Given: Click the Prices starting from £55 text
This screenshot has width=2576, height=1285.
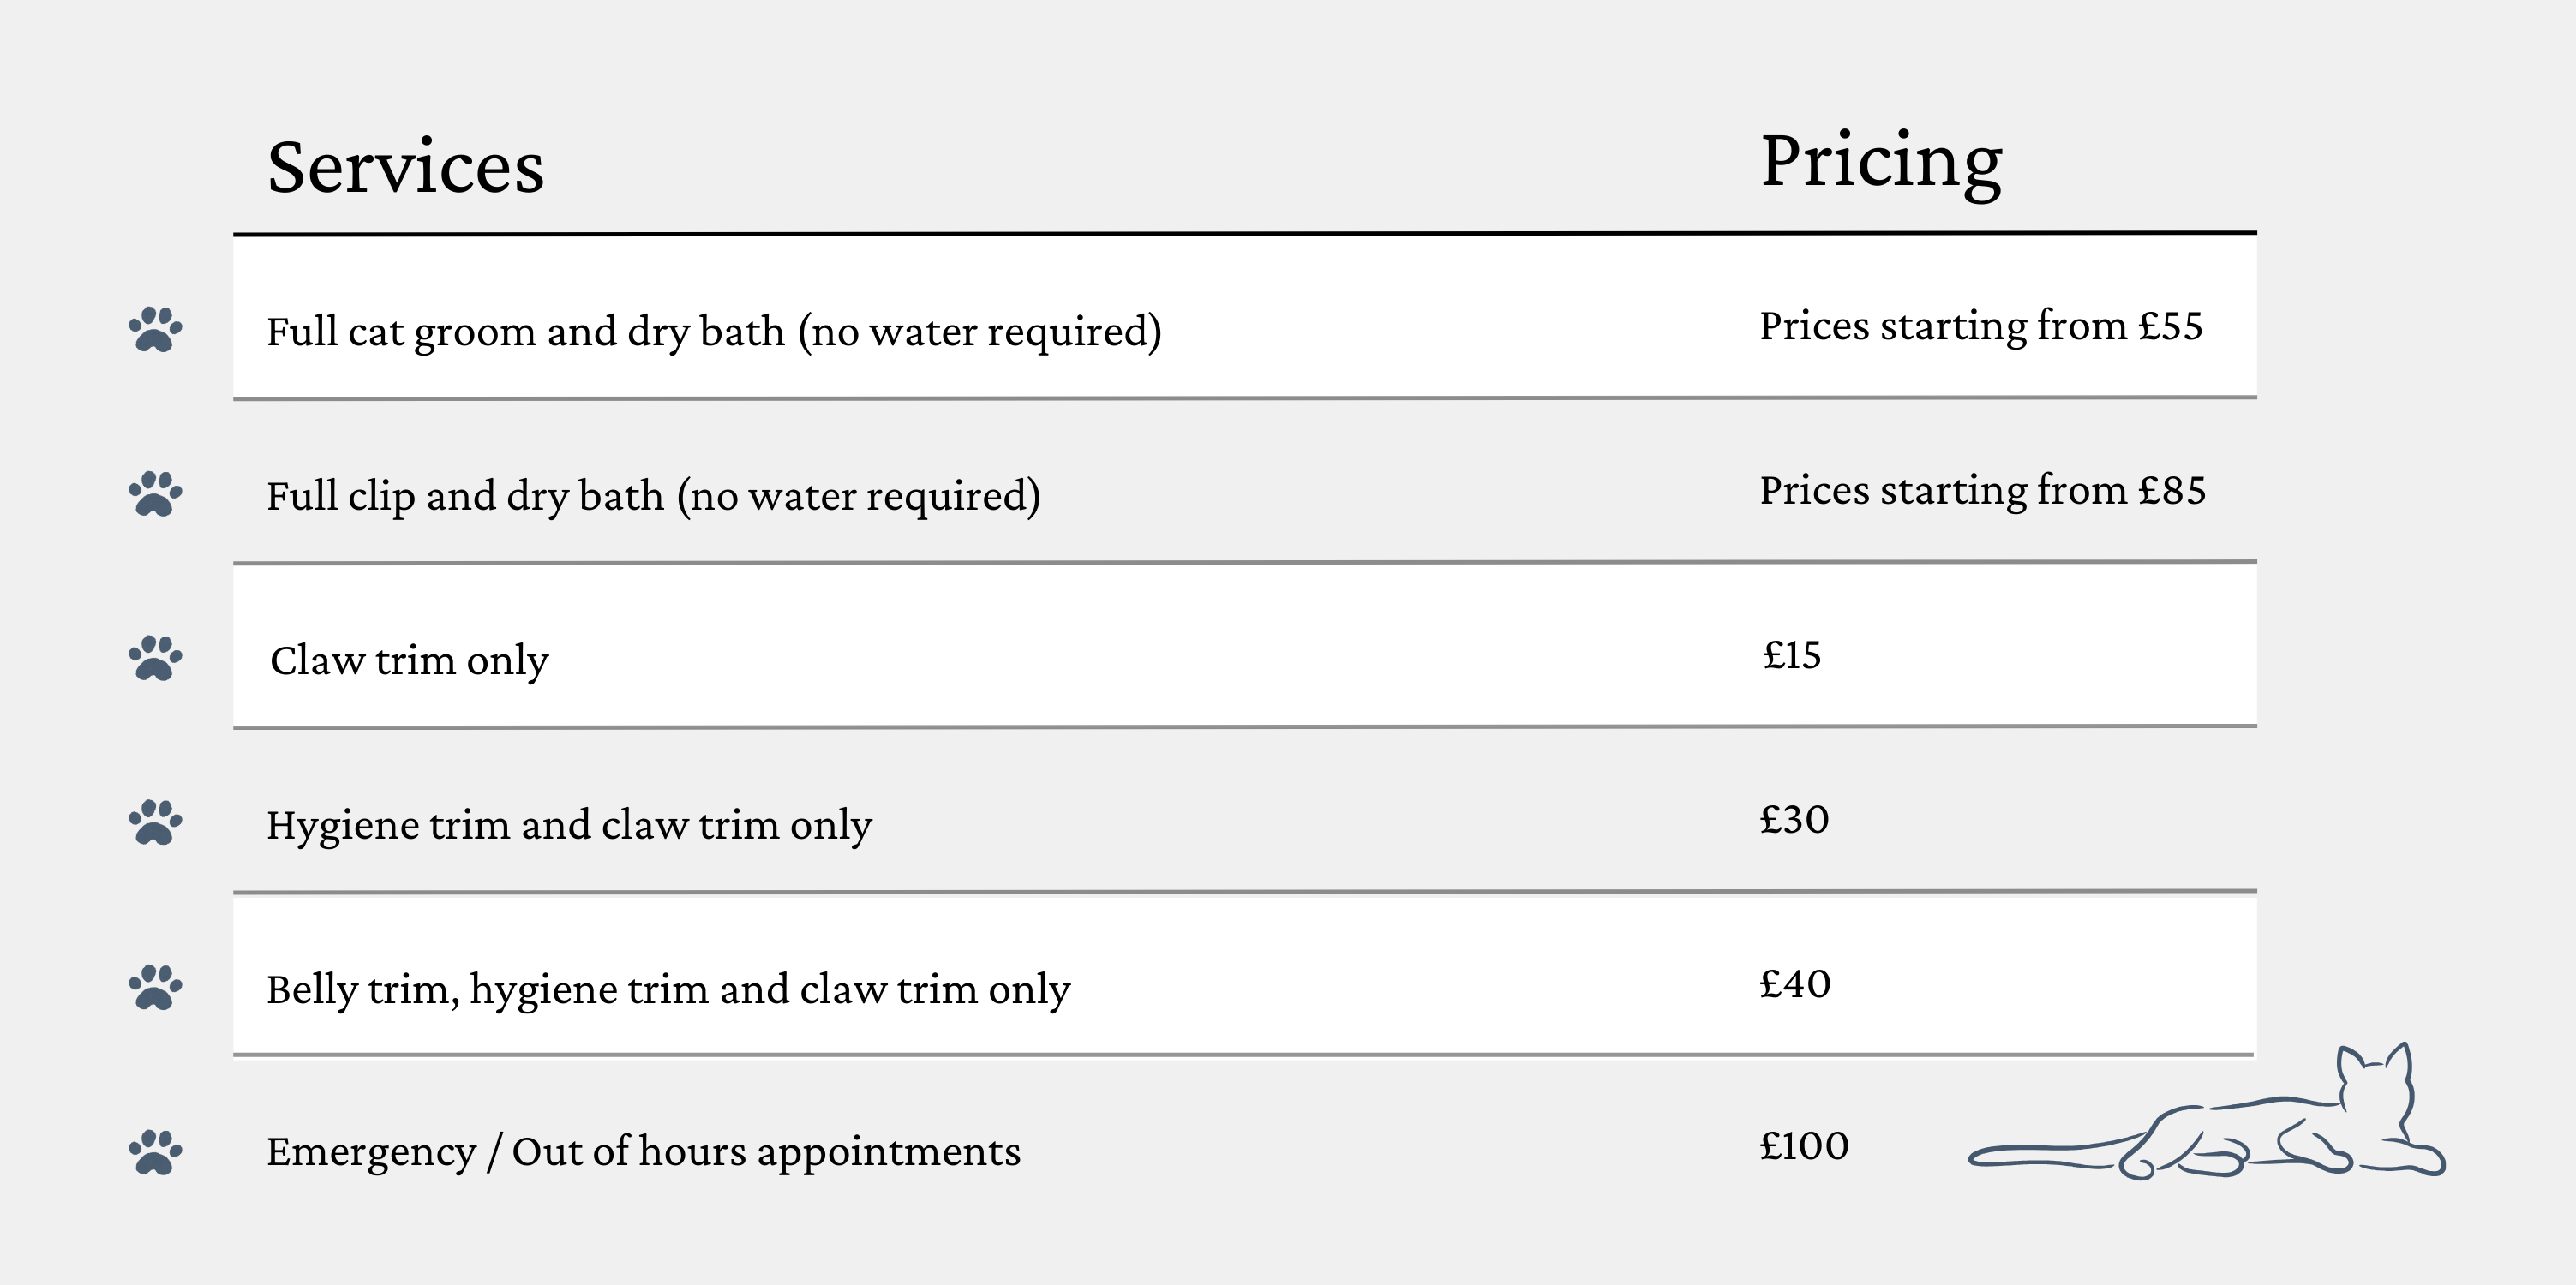Looking at the screenshot, I should [1980, 326].
